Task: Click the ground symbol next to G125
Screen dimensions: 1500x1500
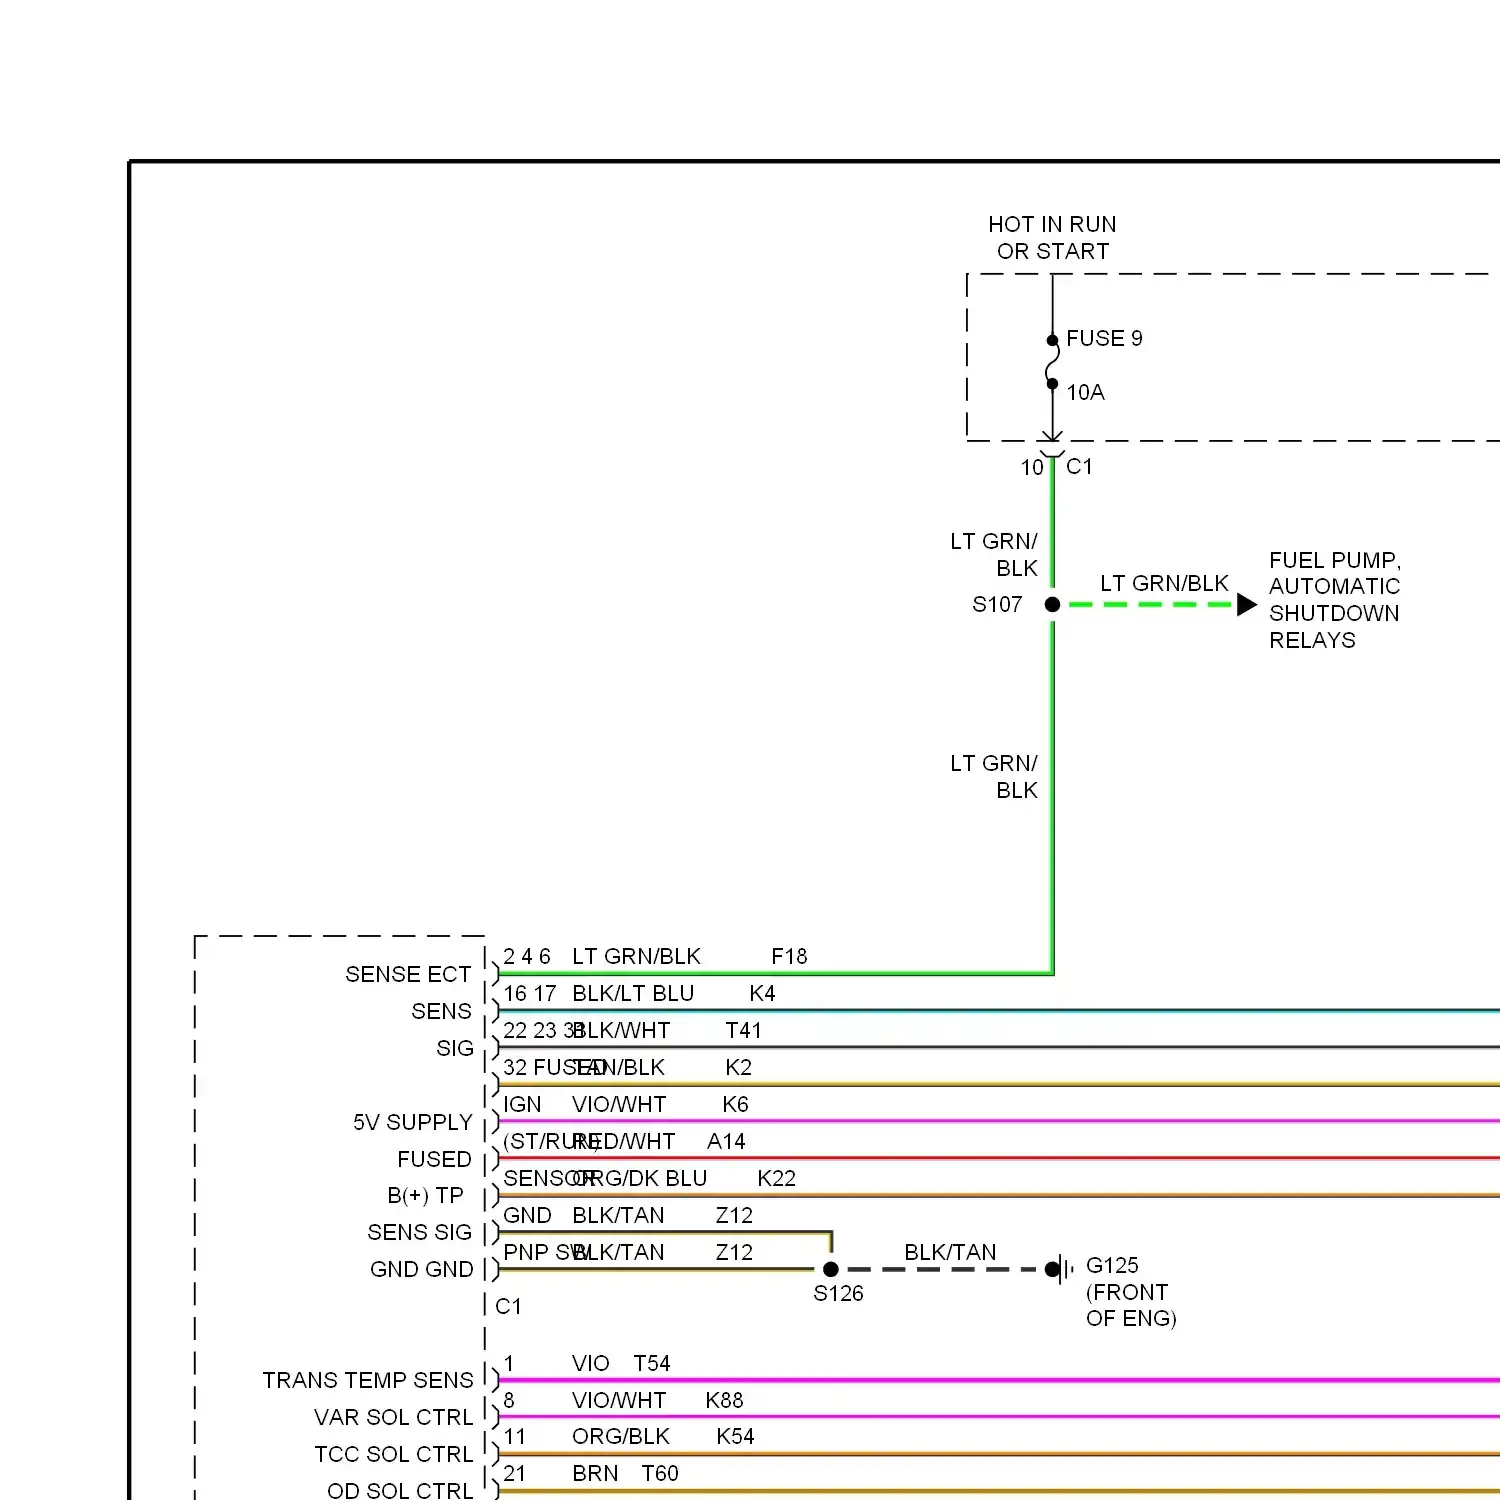Action: 1062,1269
